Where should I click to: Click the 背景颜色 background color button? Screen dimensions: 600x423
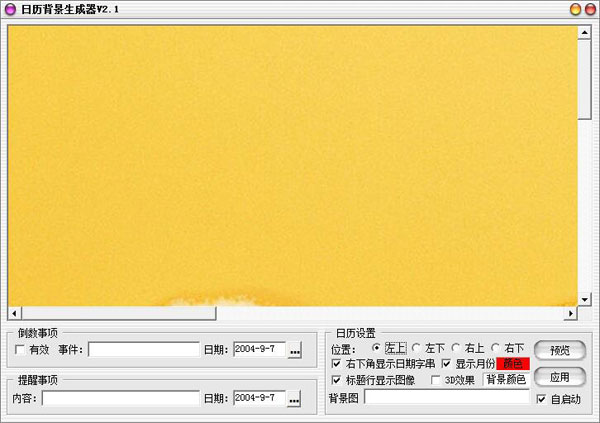point(506,380)
